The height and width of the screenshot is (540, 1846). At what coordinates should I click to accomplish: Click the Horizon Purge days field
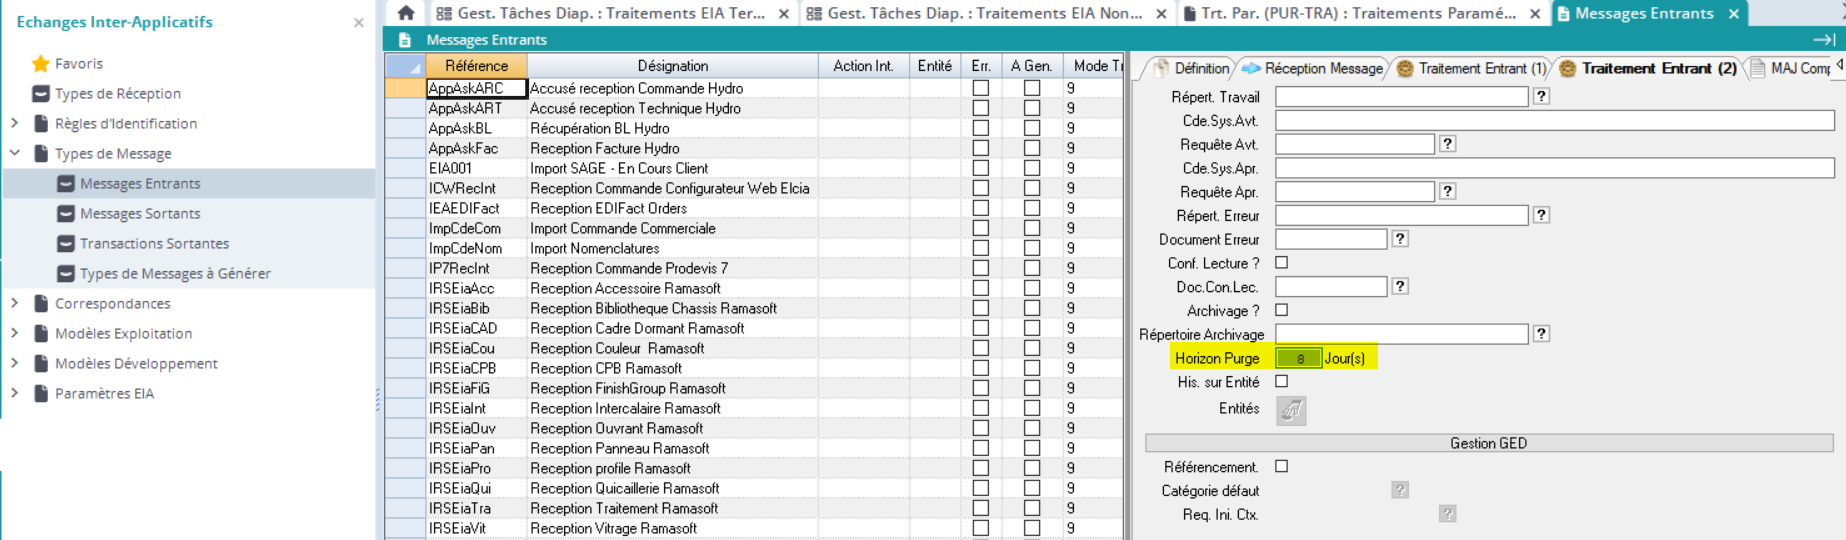[1298, 358]
